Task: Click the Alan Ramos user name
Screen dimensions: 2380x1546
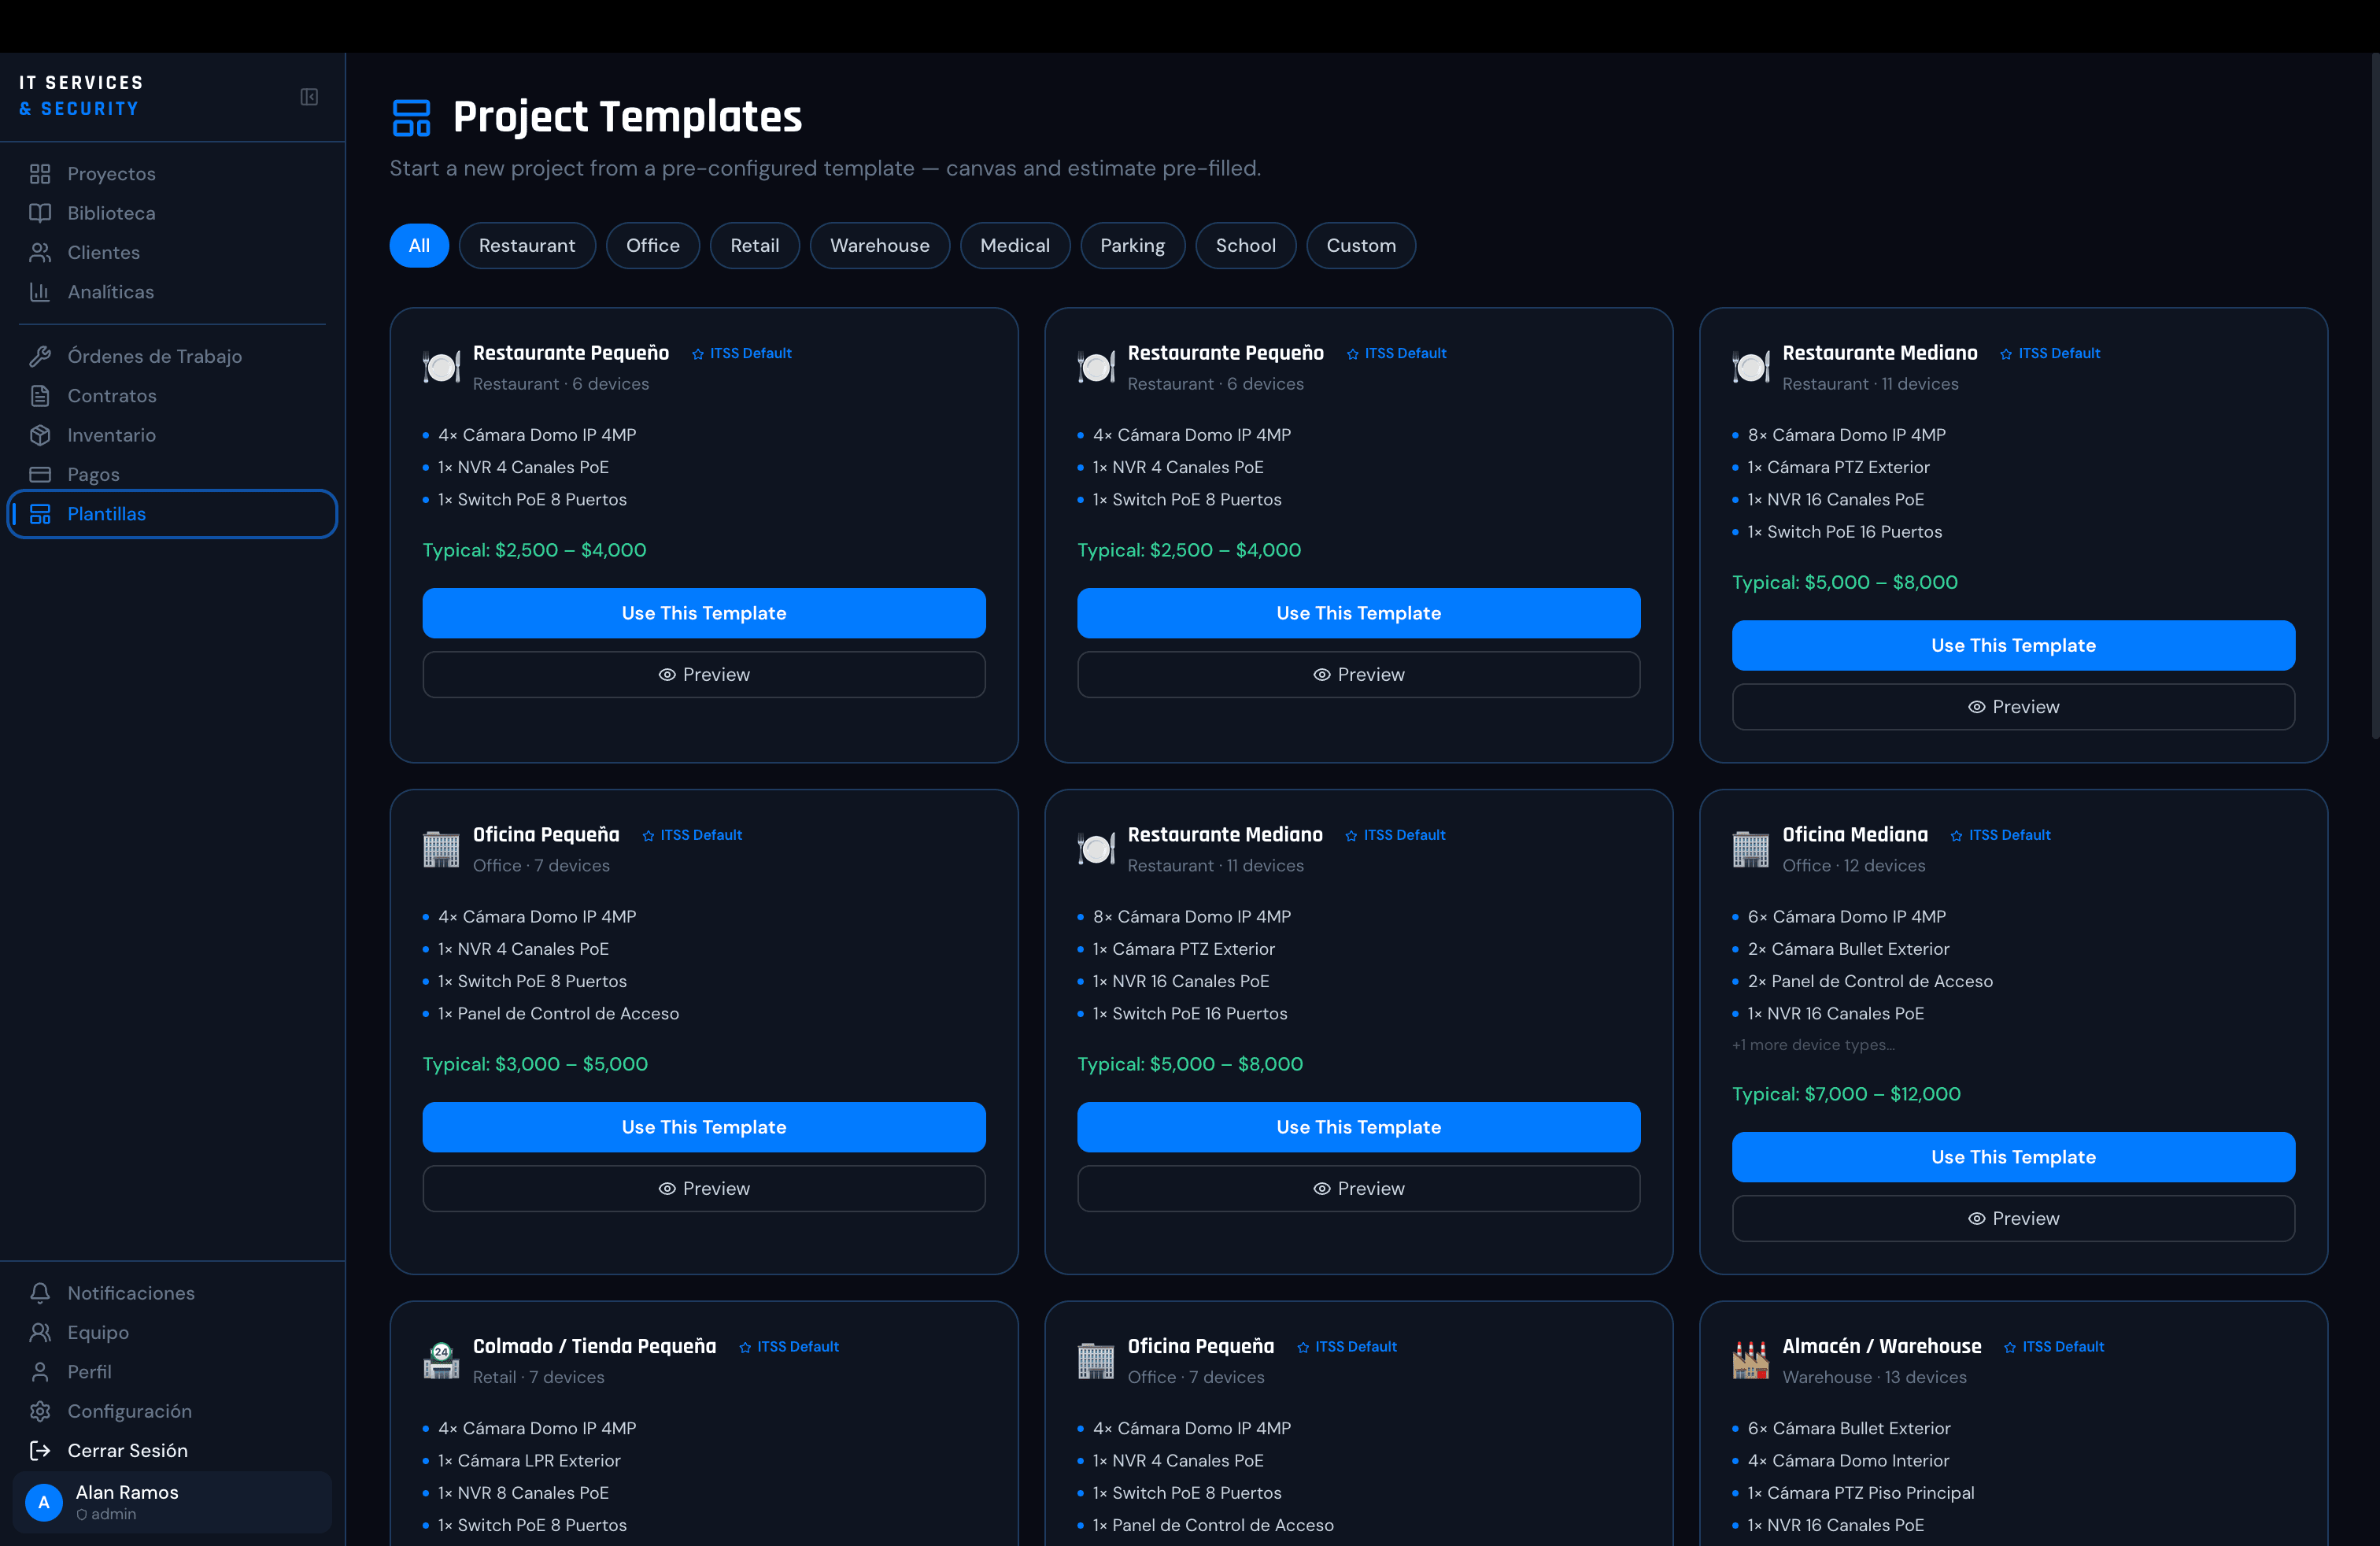Action: [x=127, y=1492]
